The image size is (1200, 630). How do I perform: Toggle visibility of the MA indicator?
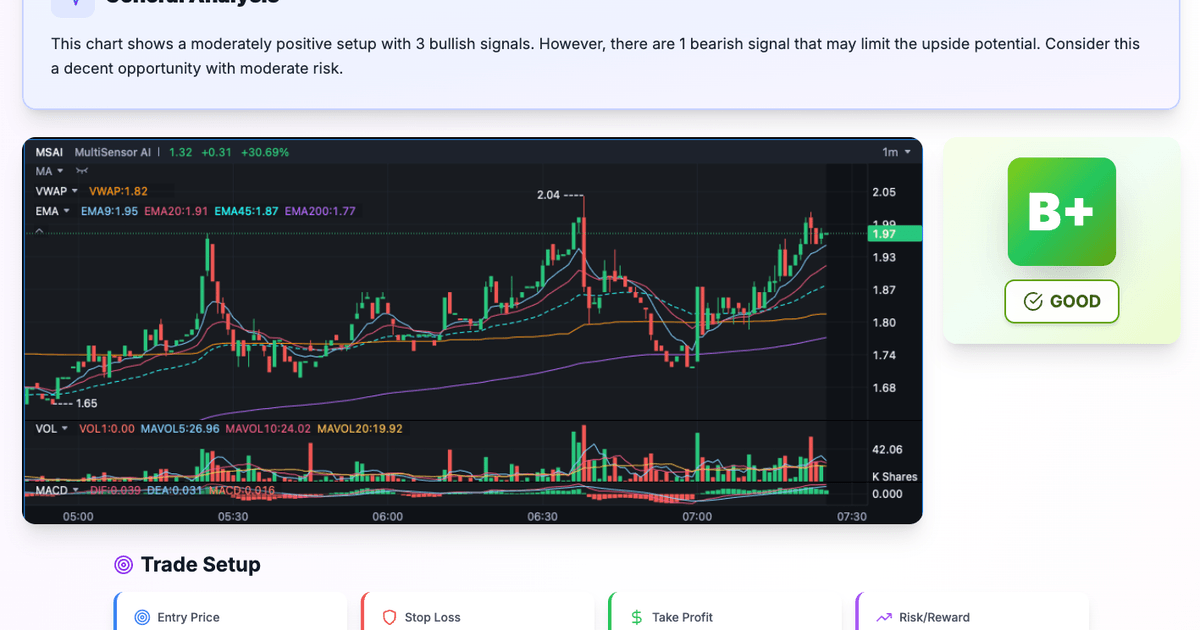81,171
